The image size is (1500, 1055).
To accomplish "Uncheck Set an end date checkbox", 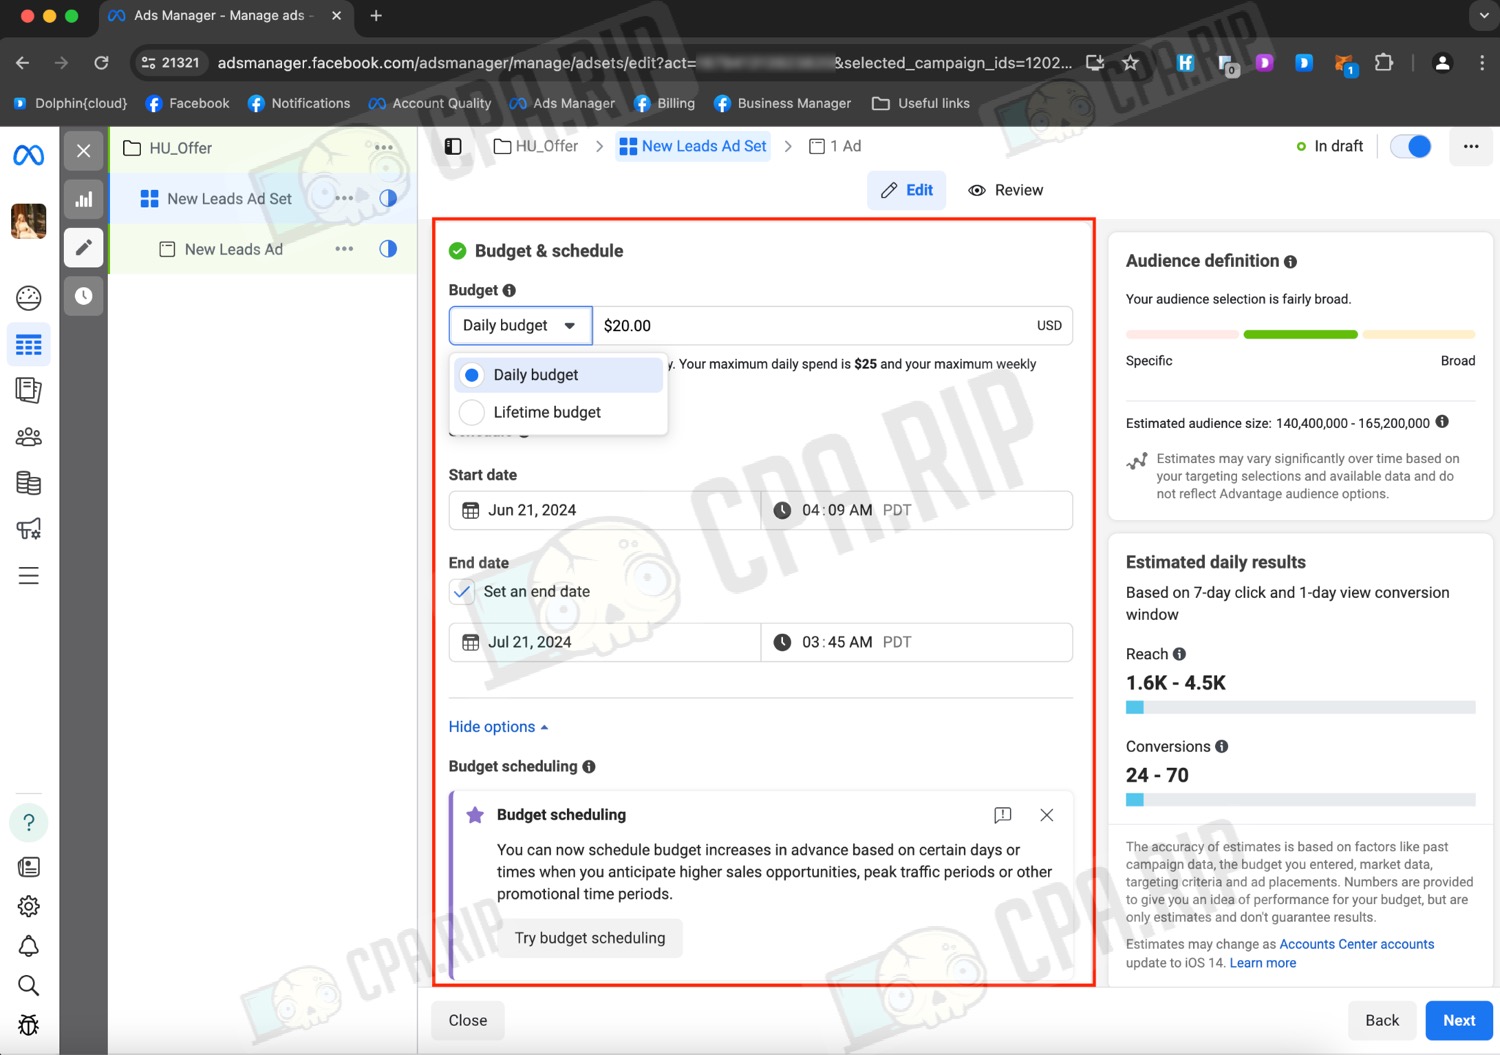I will point(462,591).
